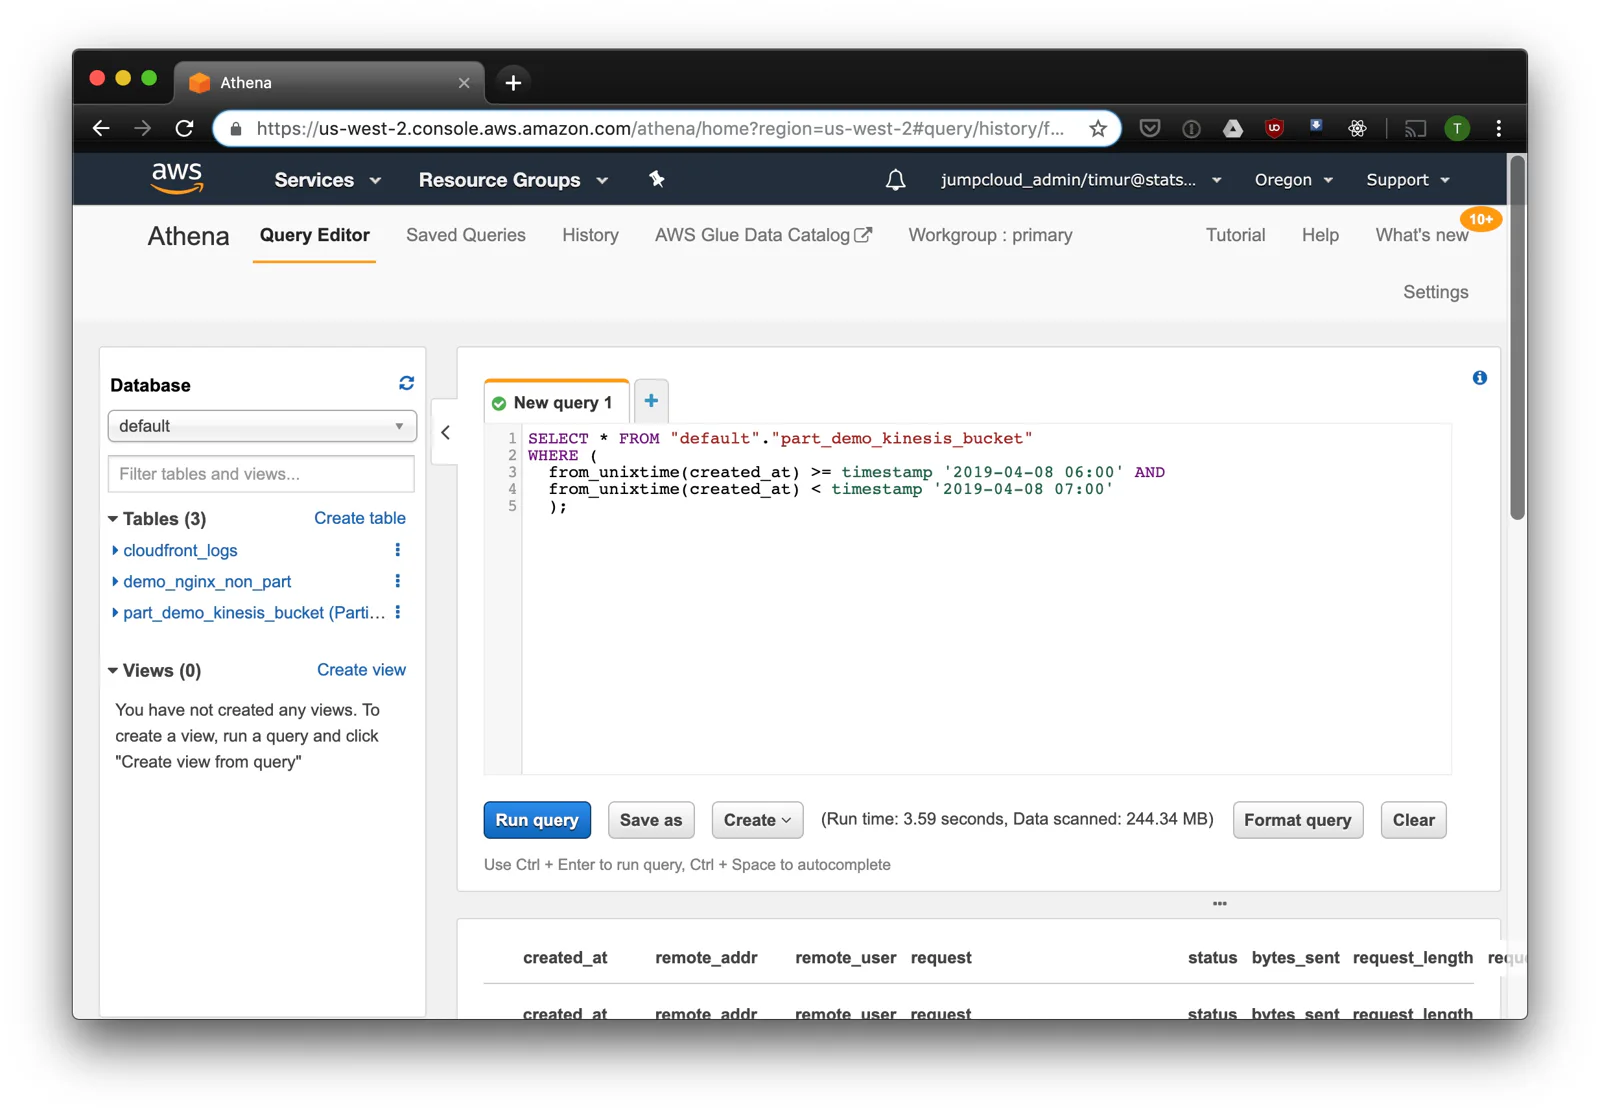Open options menu for cloudfront_logs table
This screenshot has height=1115, width=1600.
pos(398,550)
